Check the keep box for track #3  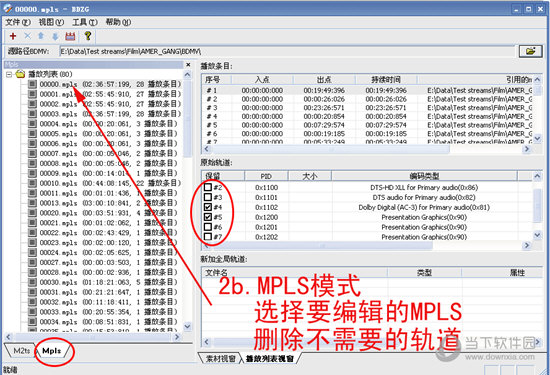click(208, 197)
